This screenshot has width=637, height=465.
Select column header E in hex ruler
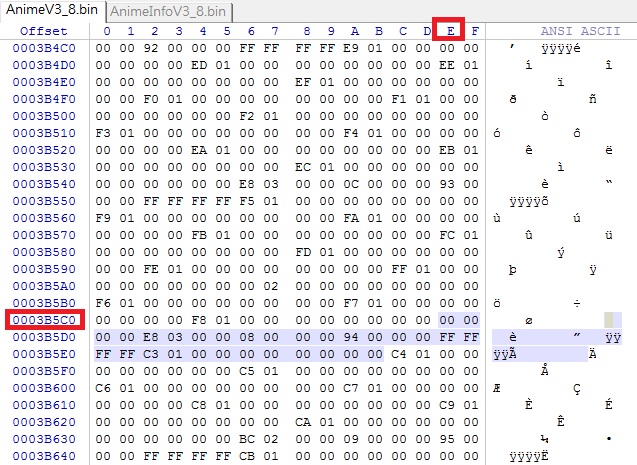click(449, 31)
